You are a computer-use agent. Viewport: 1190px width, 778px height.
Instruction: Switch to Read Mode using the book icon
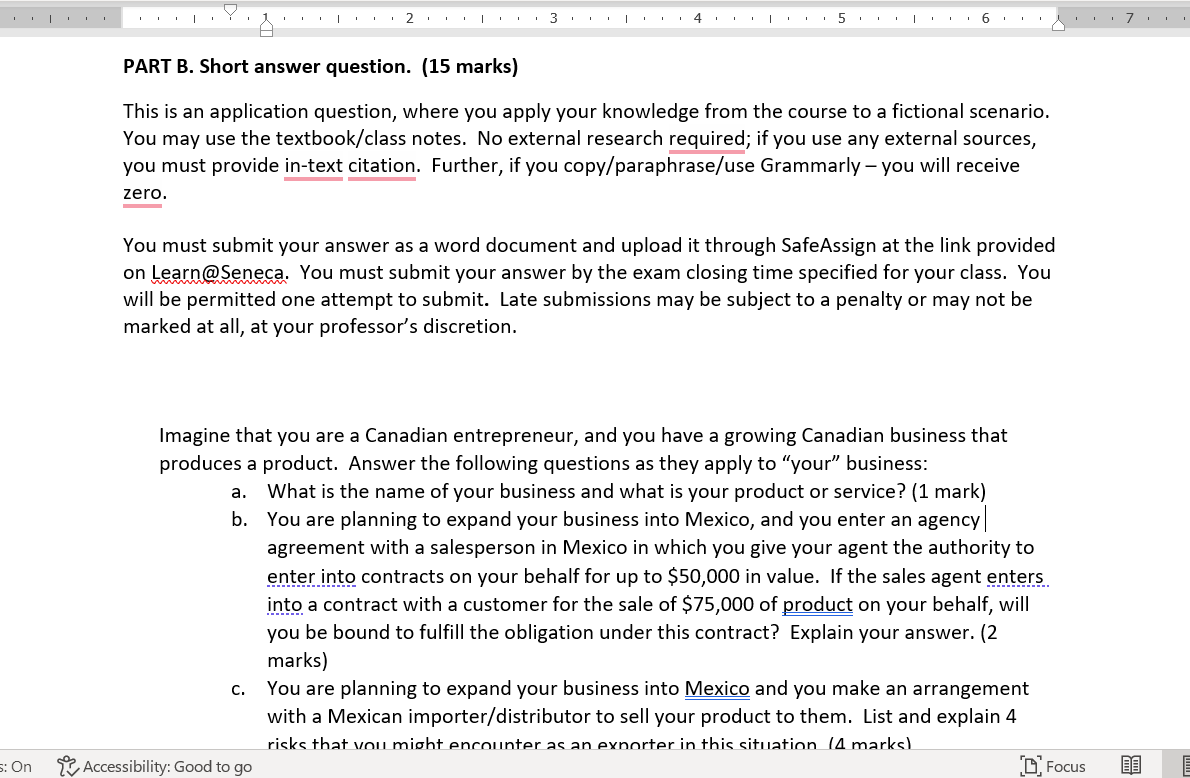(x=1130, y=765)
